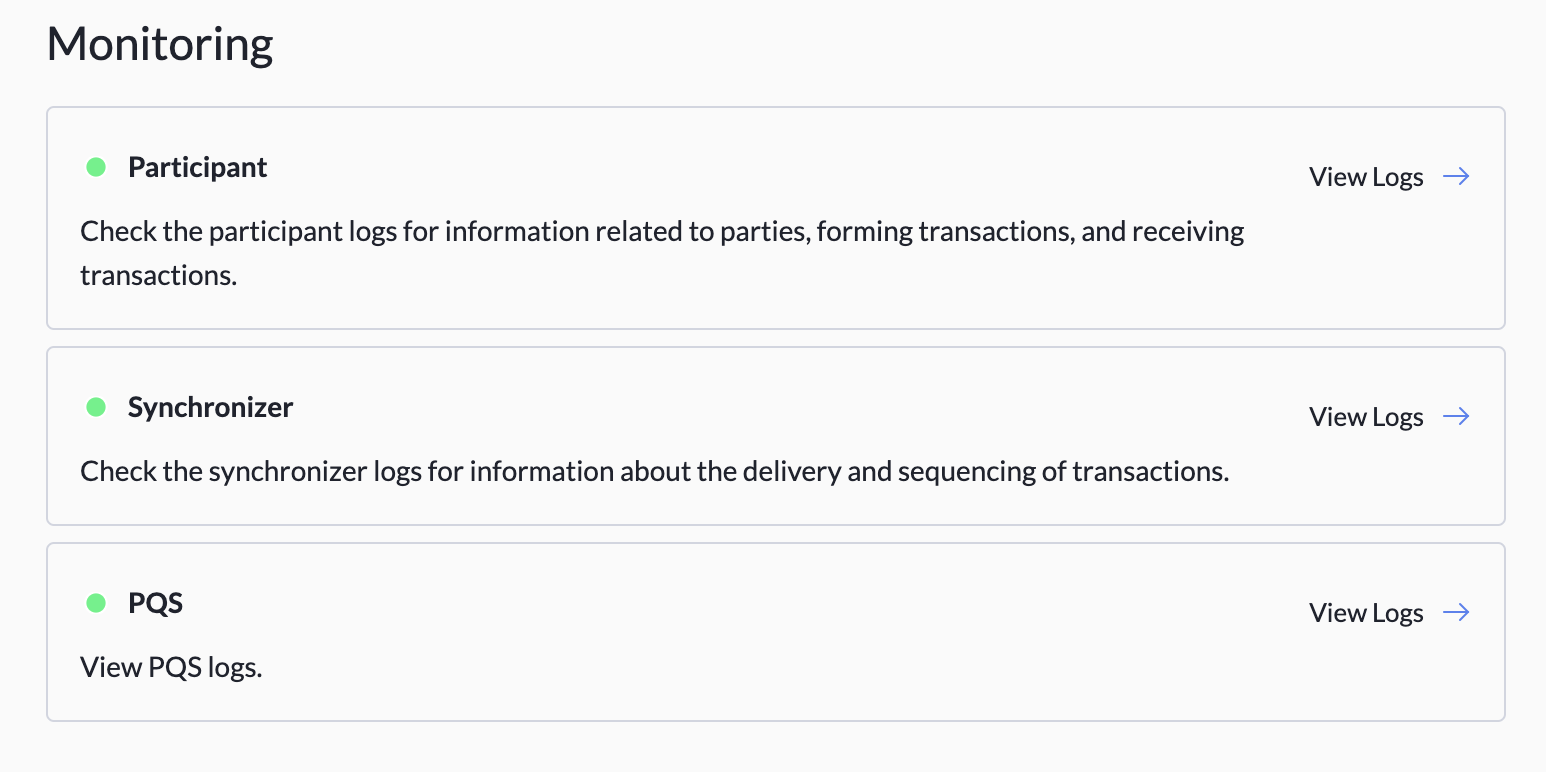Click the synchronizer delivery description text
The image size is (1546, 772).
(654, 470)
